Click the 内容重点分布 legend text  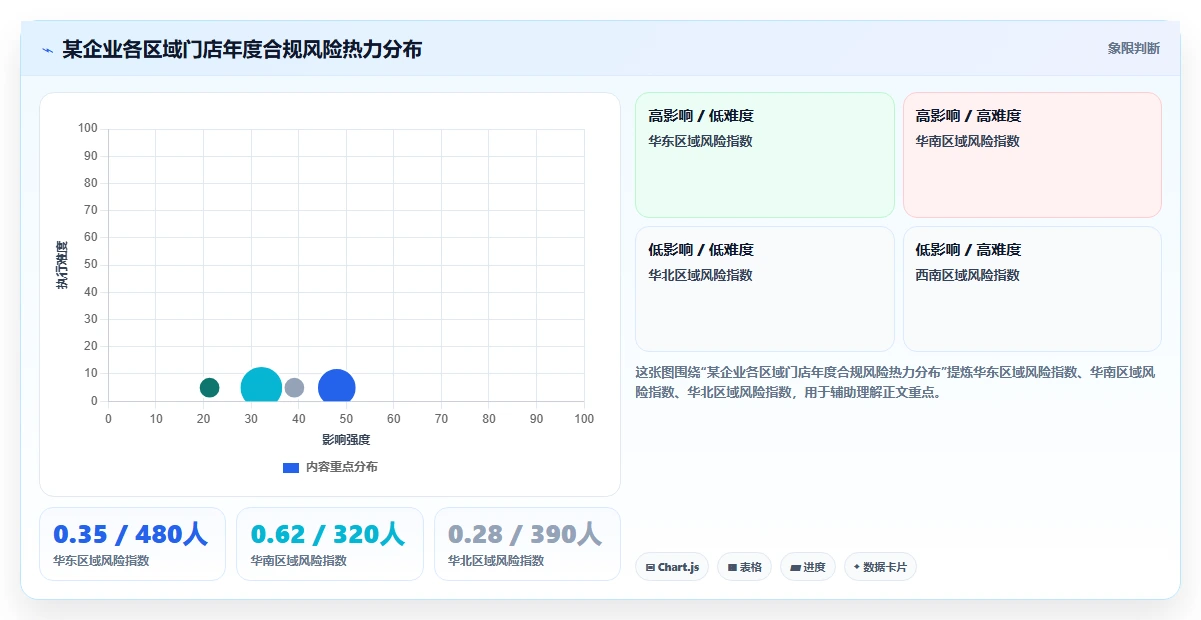tap(342, 467)
